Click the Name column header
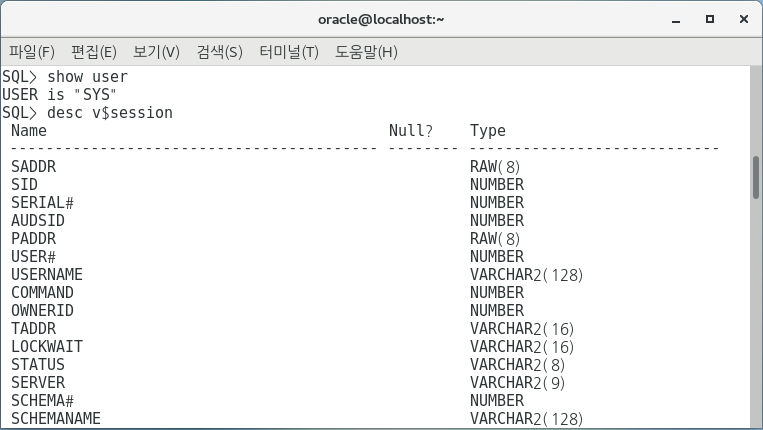The width and height of the screenshot is (763, 430). point(29,130)
